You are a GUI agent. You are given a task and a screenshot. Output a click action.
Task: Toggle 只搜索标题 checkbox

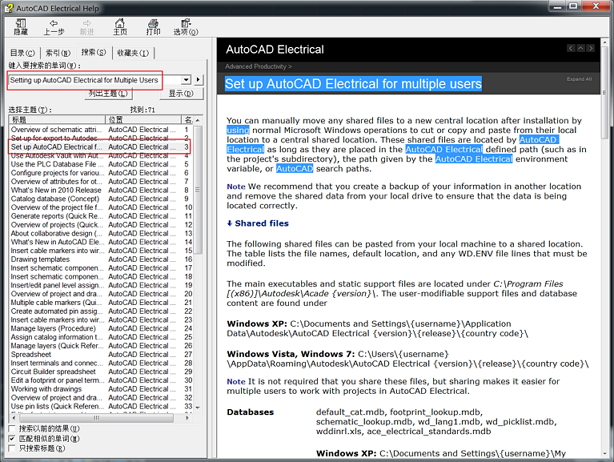[12, 448]
